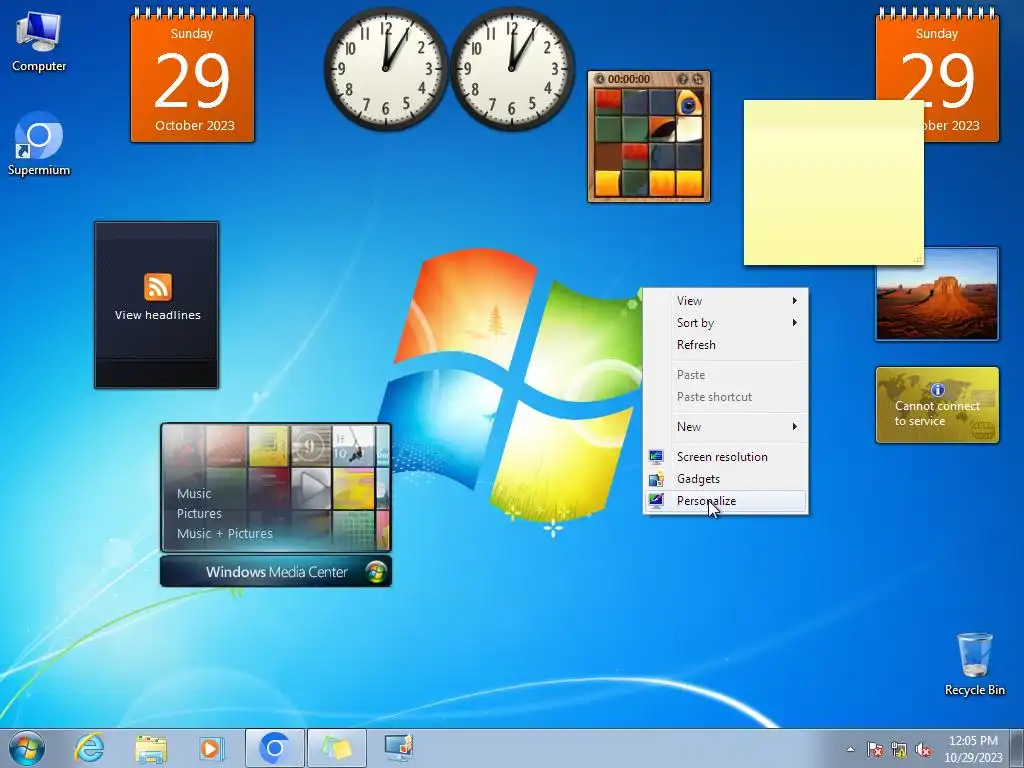Click the calendar gadget next to Computer
The image size is (1024, 768).
pyautogui.click(x=193, y=76)
